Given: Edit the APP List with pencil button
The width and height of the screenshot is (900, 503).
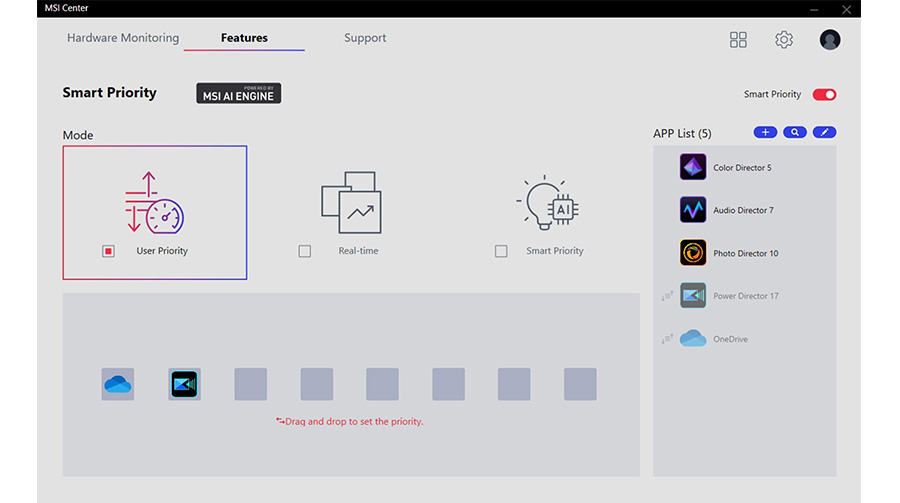Looking at the screenshot, I should (x=824, y=133).
